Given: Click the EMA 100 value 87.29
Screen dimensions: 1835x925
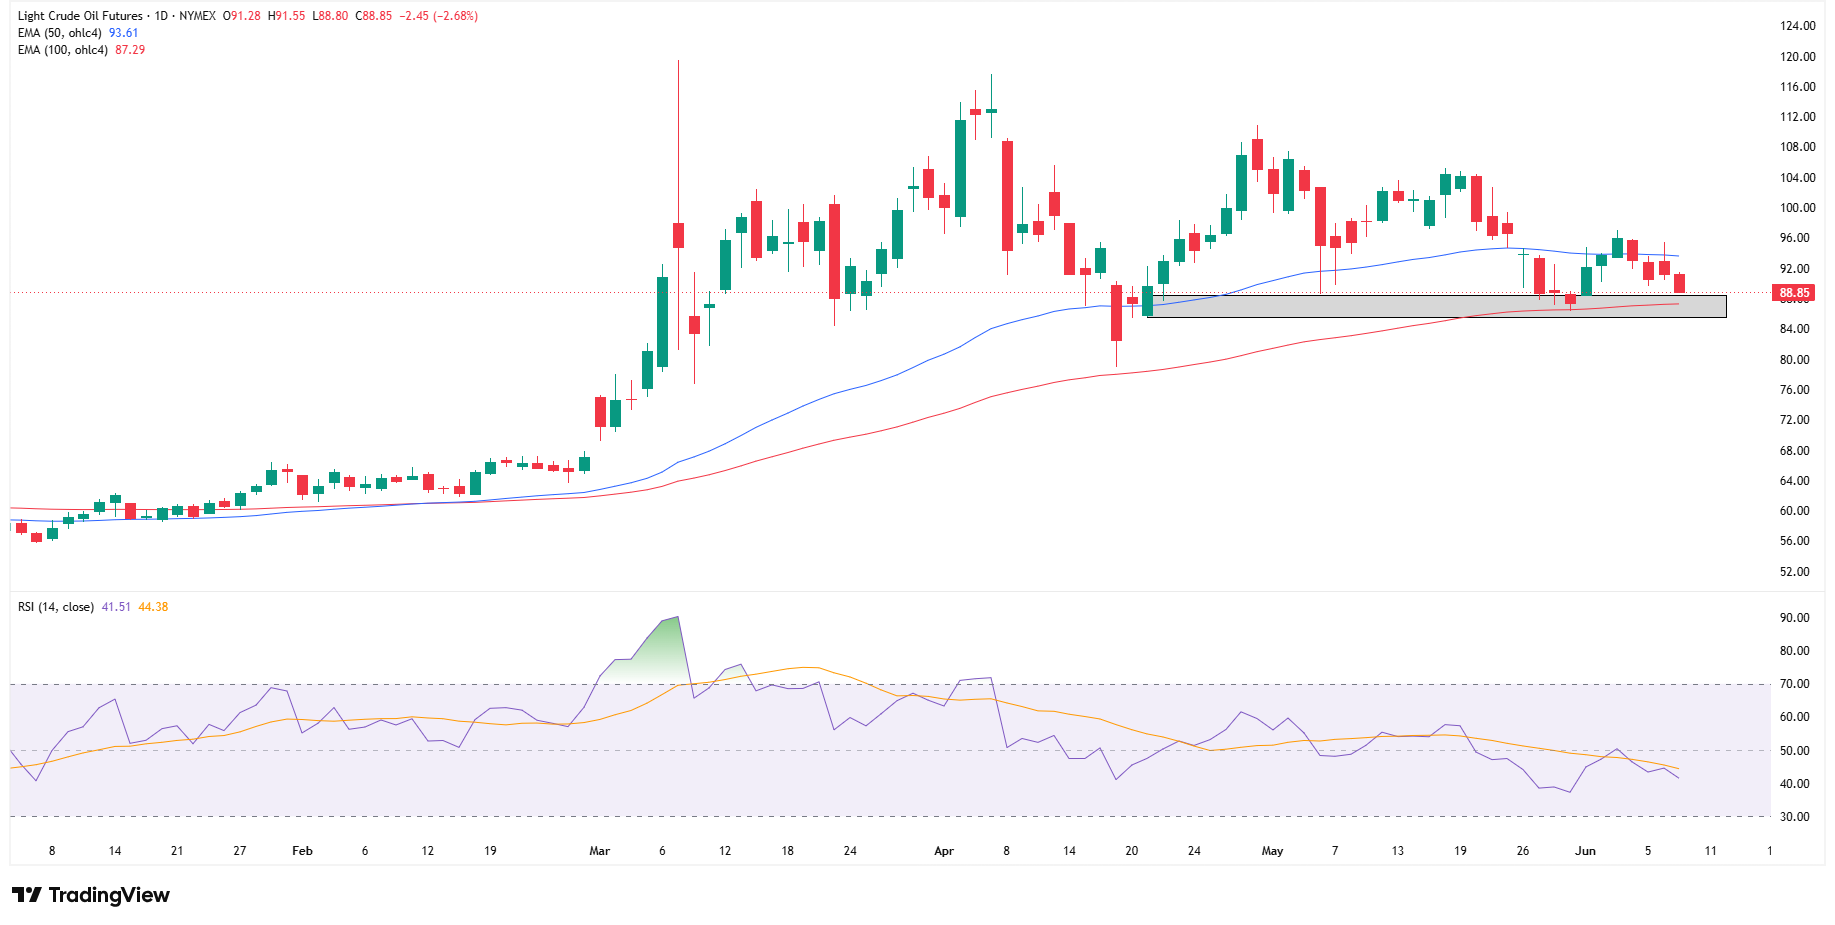Looking at the screenshot, I should 130,50.
